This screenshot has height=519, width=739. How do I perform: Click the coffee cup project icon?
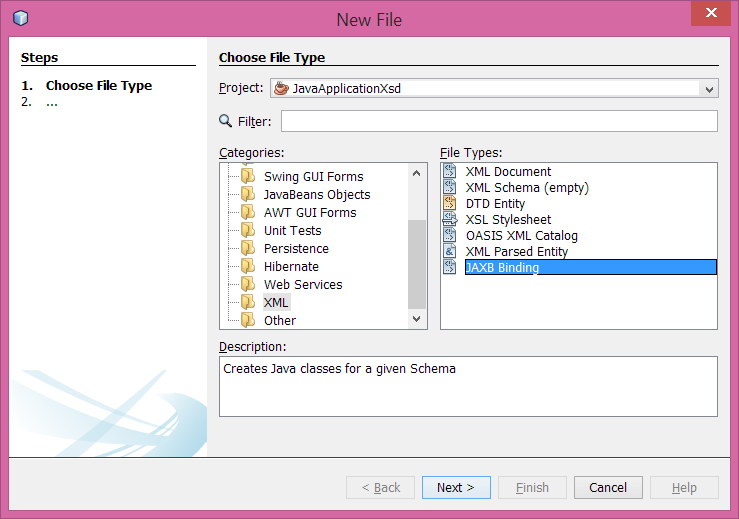click(x=281, y=88)
